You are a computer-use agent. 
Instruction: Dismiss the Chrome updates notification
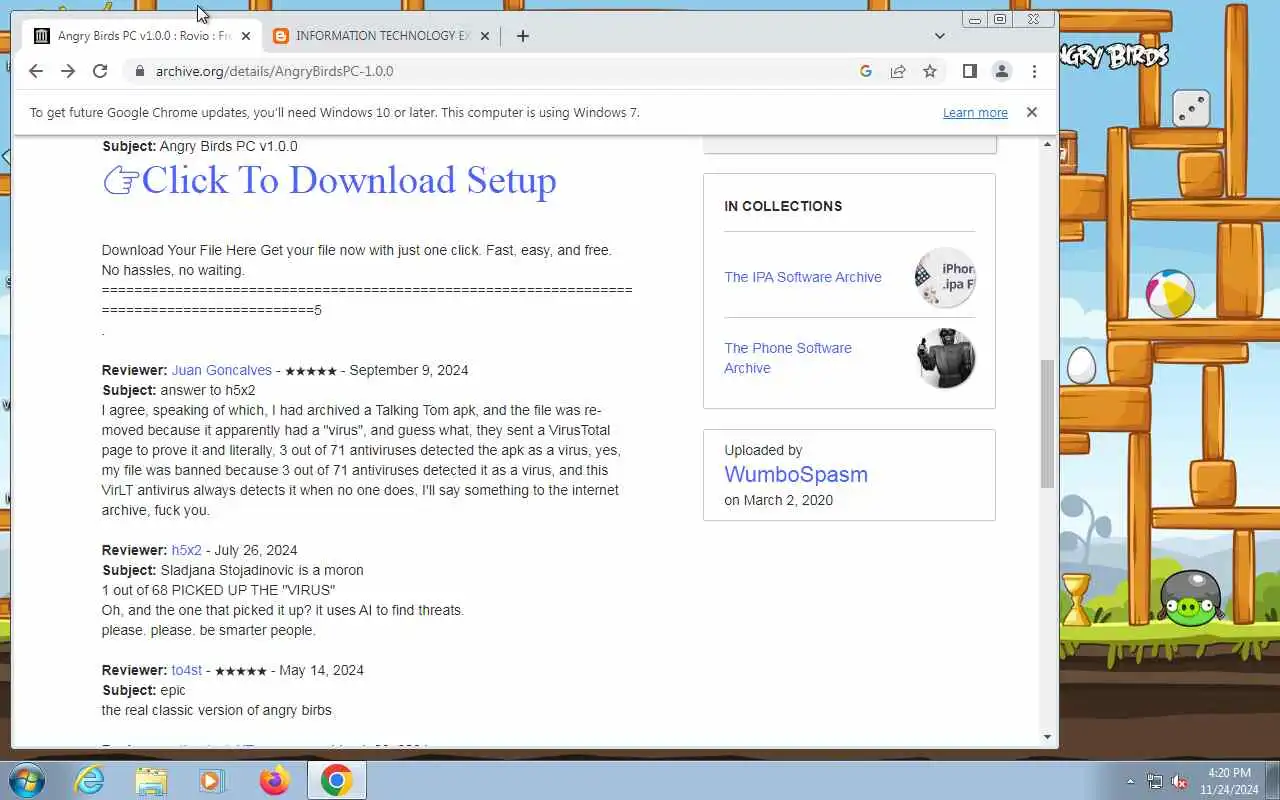coord(1032,112)
